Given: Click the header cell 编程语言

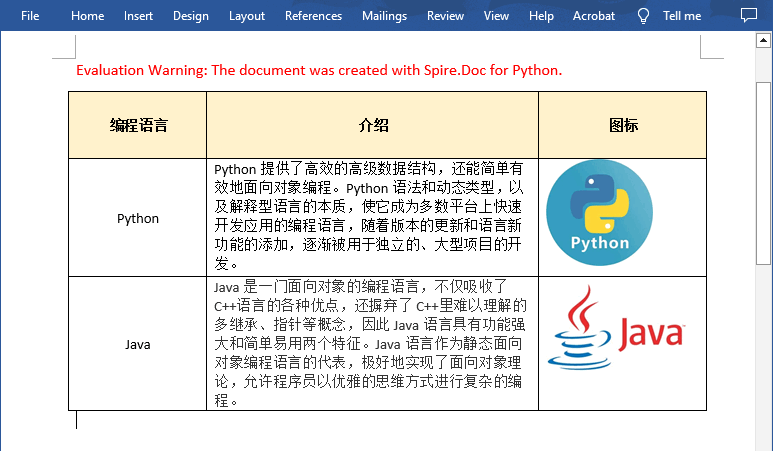Looking at the screenshot, I should [x=138, y=125].
